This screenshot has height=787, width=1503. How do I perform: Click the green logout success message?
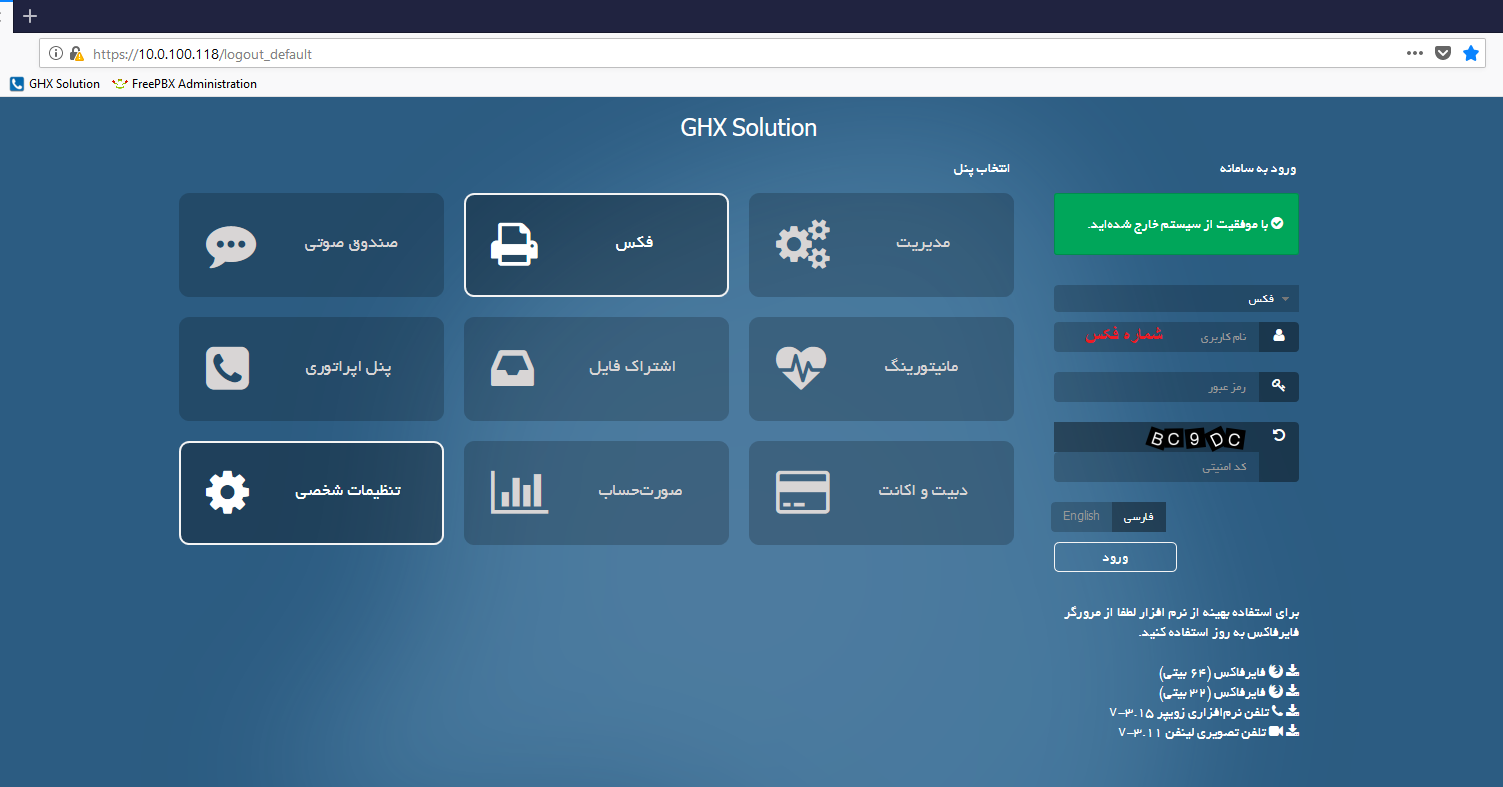coord(1176,224)
